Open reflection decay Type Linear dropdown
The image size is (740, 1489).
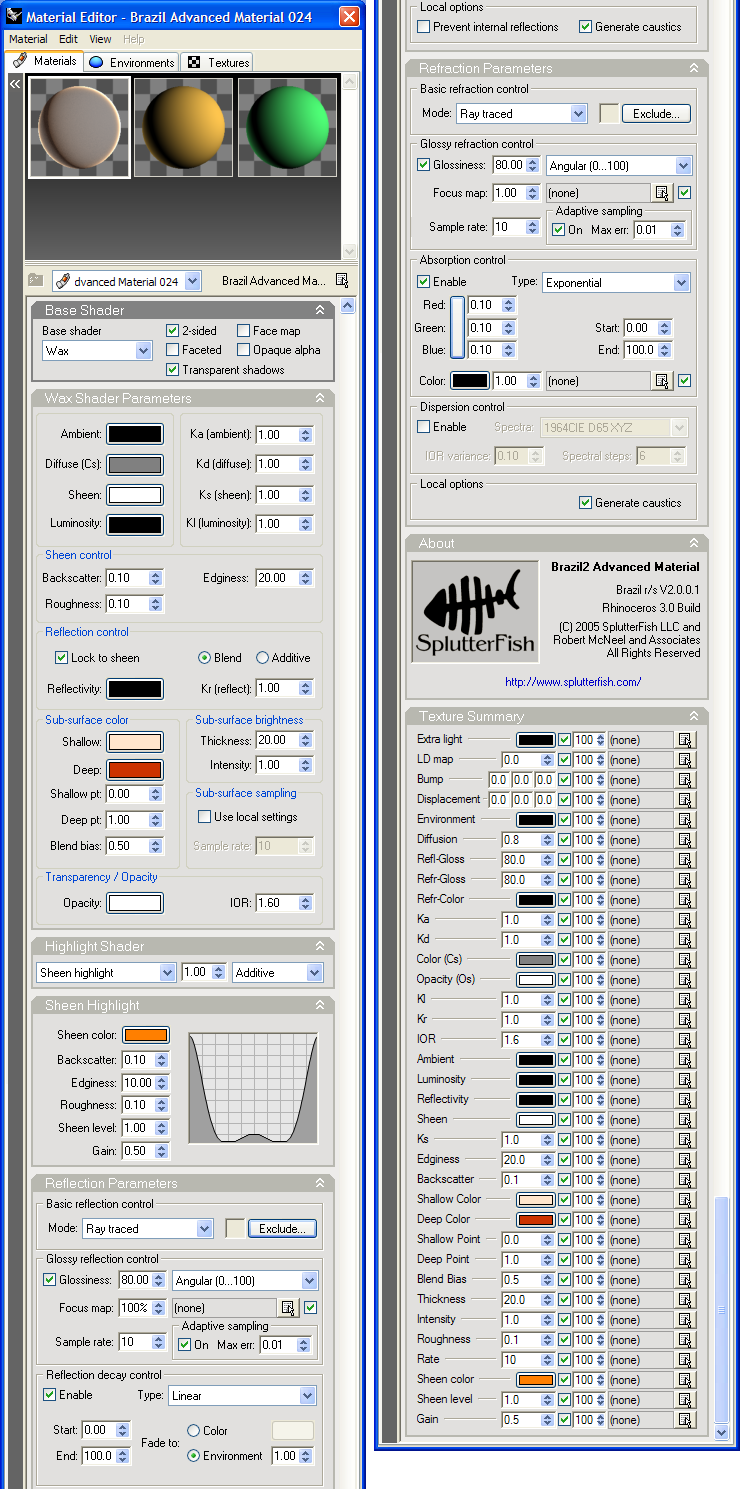243,1396
